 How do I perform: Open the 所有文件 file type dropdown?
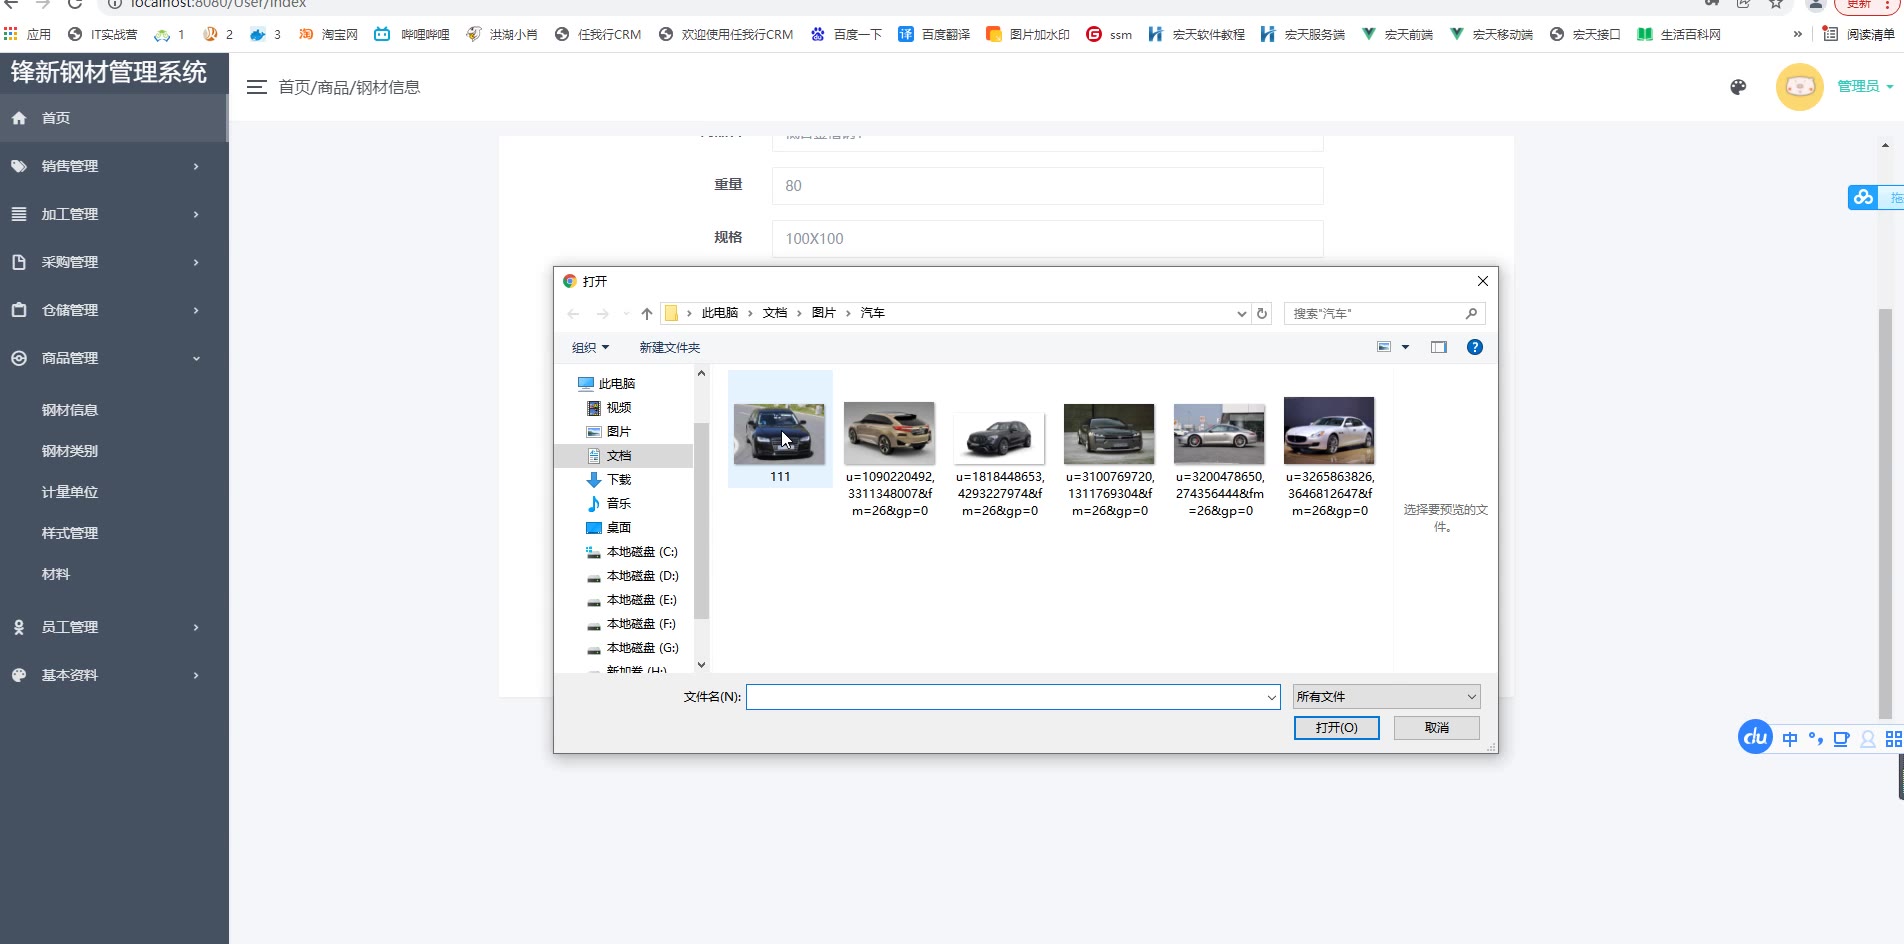pos(1386,697)
